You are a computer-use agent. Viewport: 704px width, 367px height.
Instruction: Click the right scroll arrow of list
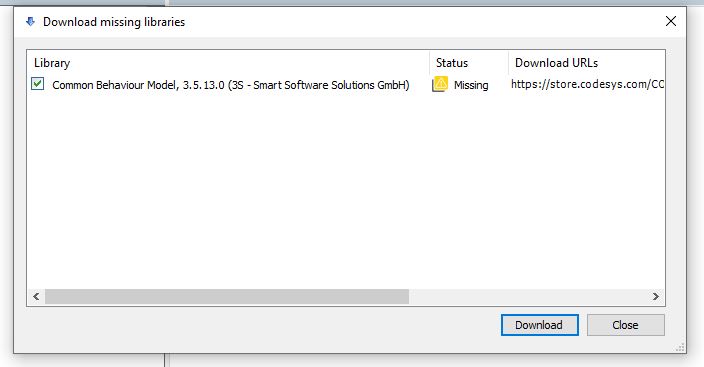pyautogui.click(x=656, y=296)
